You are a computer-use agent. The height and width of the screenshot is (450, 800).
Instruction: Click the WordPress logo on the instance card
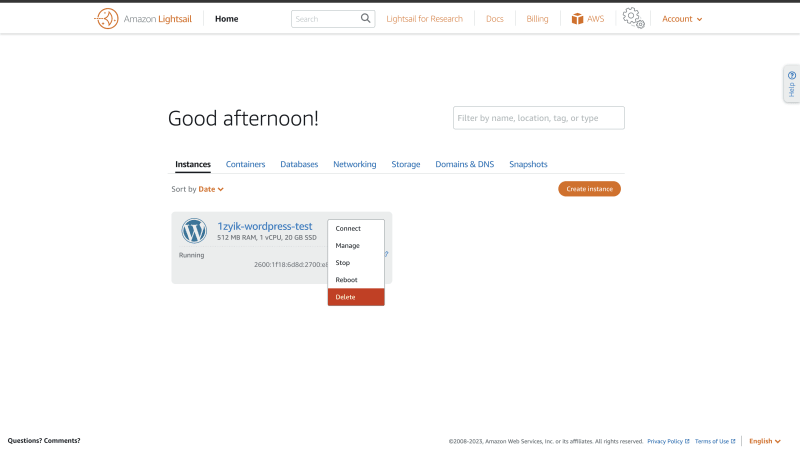194,231
